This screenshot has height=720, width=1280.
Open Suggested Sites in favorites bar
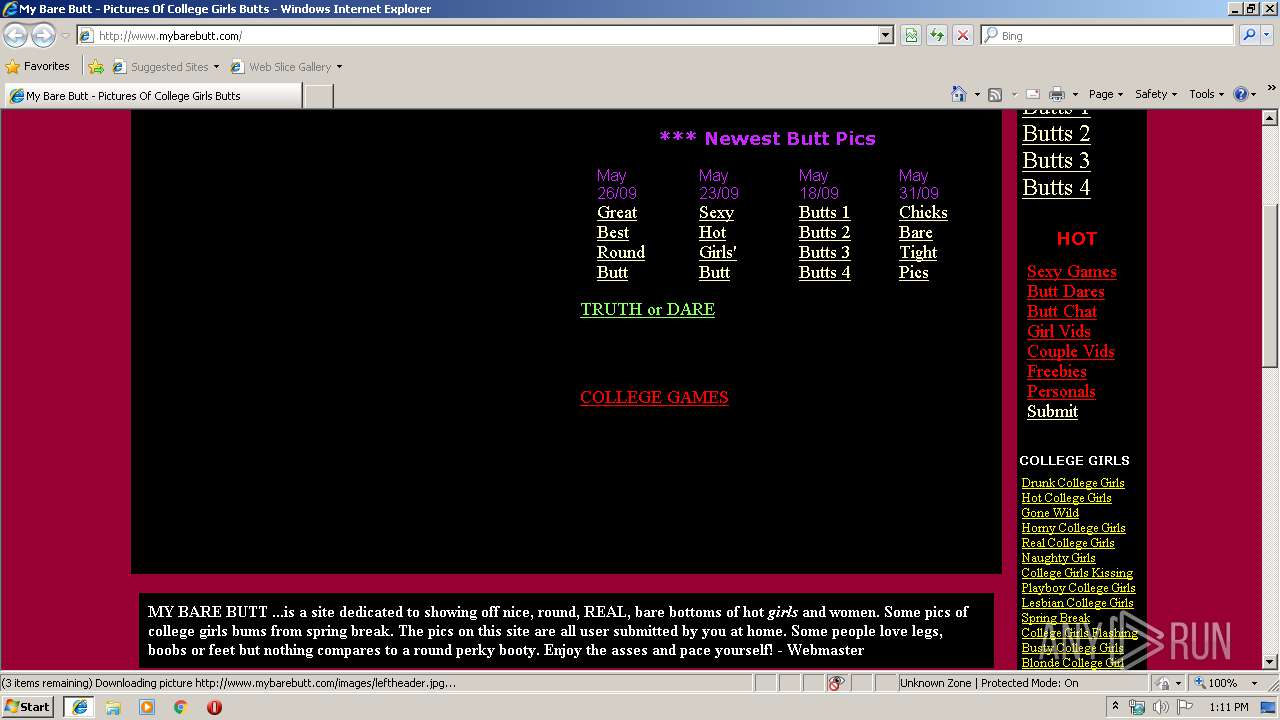[x=165, y=67]
